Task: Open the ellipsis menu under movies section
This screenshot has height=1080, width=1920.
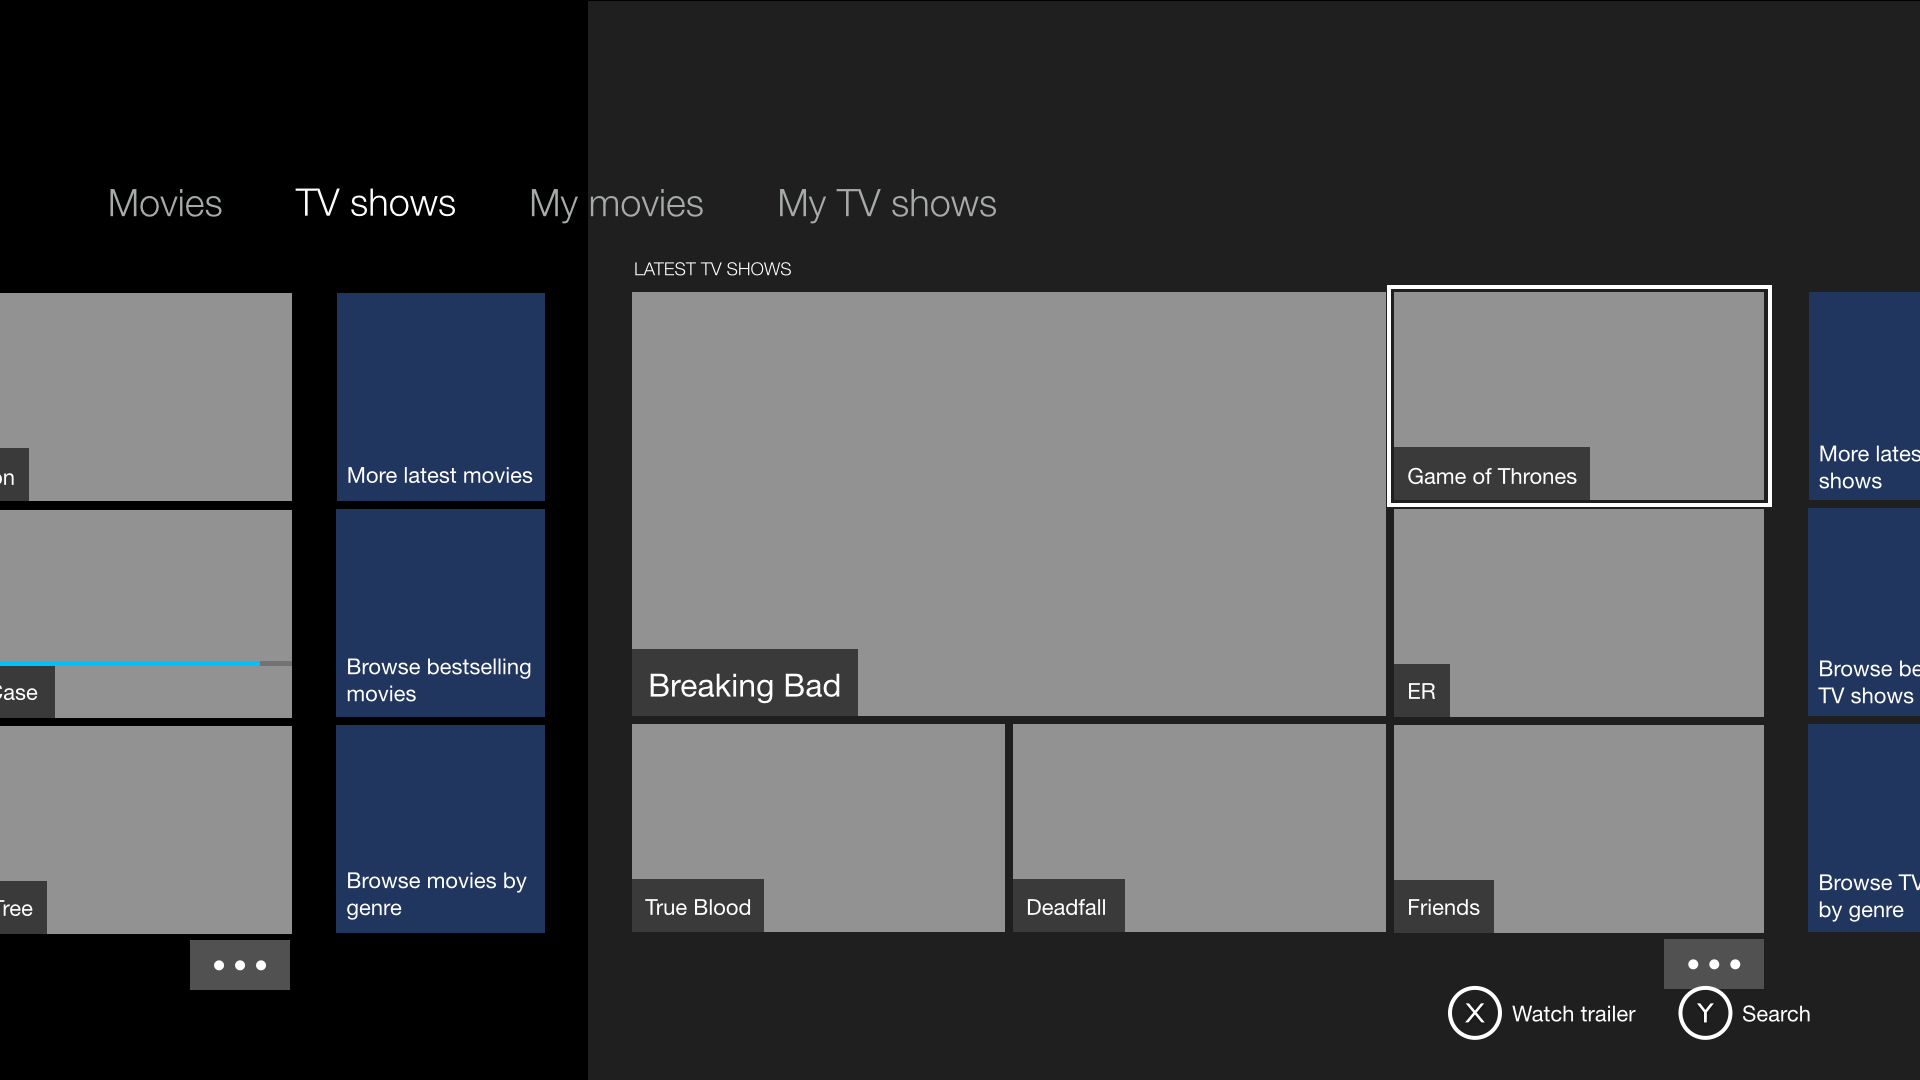Action: [240, 965]
